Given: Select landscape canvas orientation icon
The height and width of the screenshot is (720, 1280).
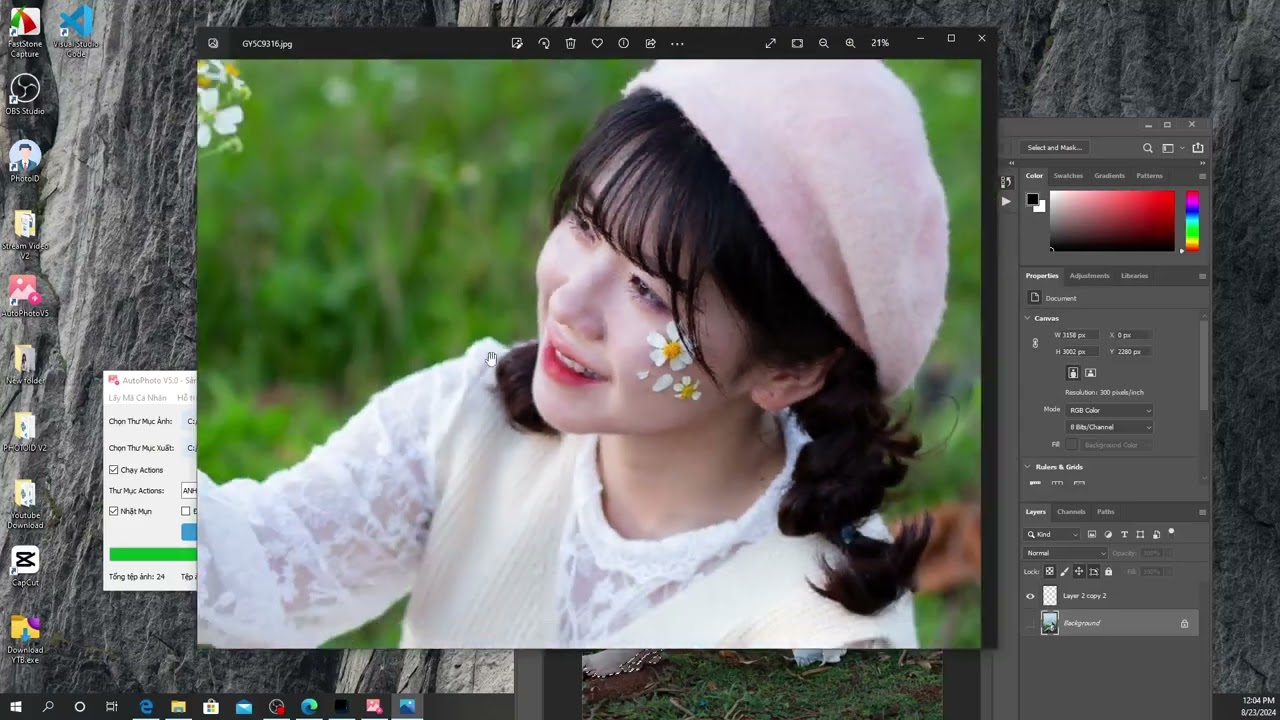Looking at the screenshot, I should coord(1090,373).
